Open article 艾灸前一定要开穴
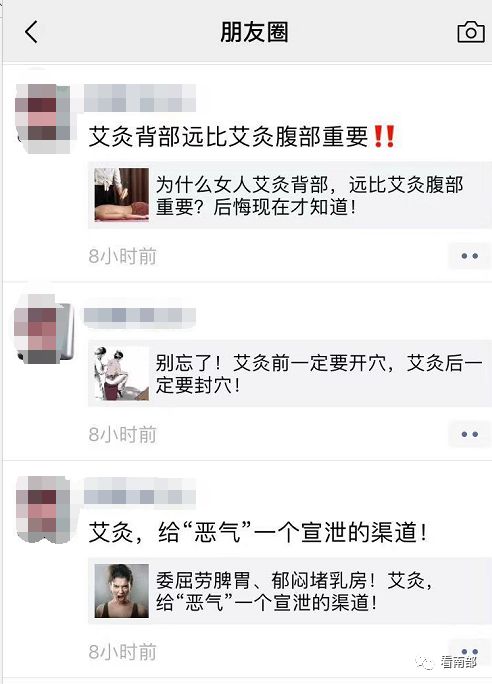492x684 pixels. (290, 373)
